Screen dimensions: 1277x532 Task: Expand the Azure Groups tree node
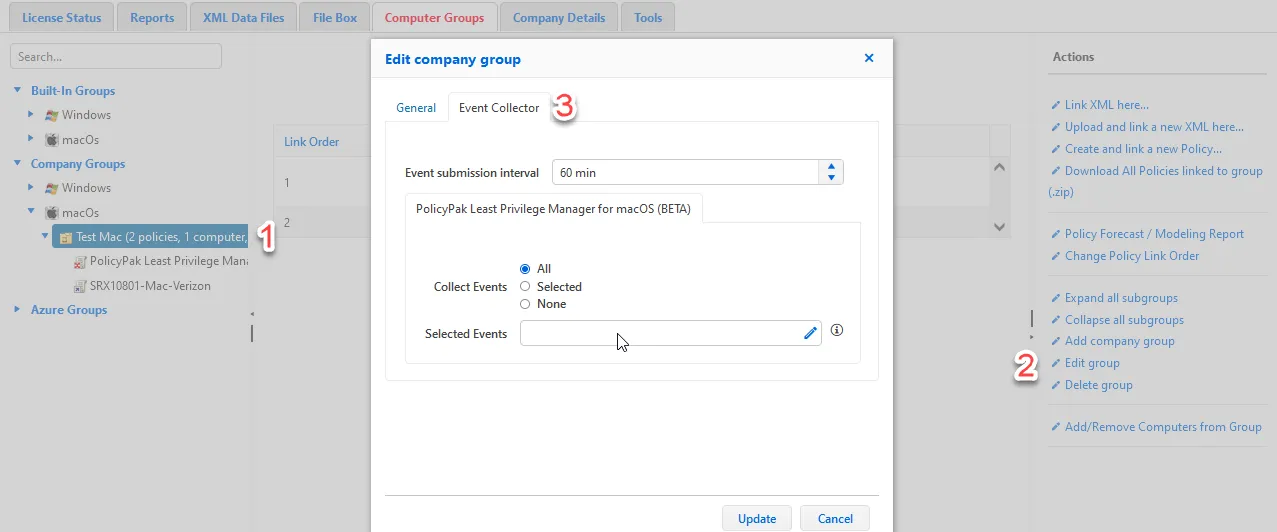[x=17, y=310]
